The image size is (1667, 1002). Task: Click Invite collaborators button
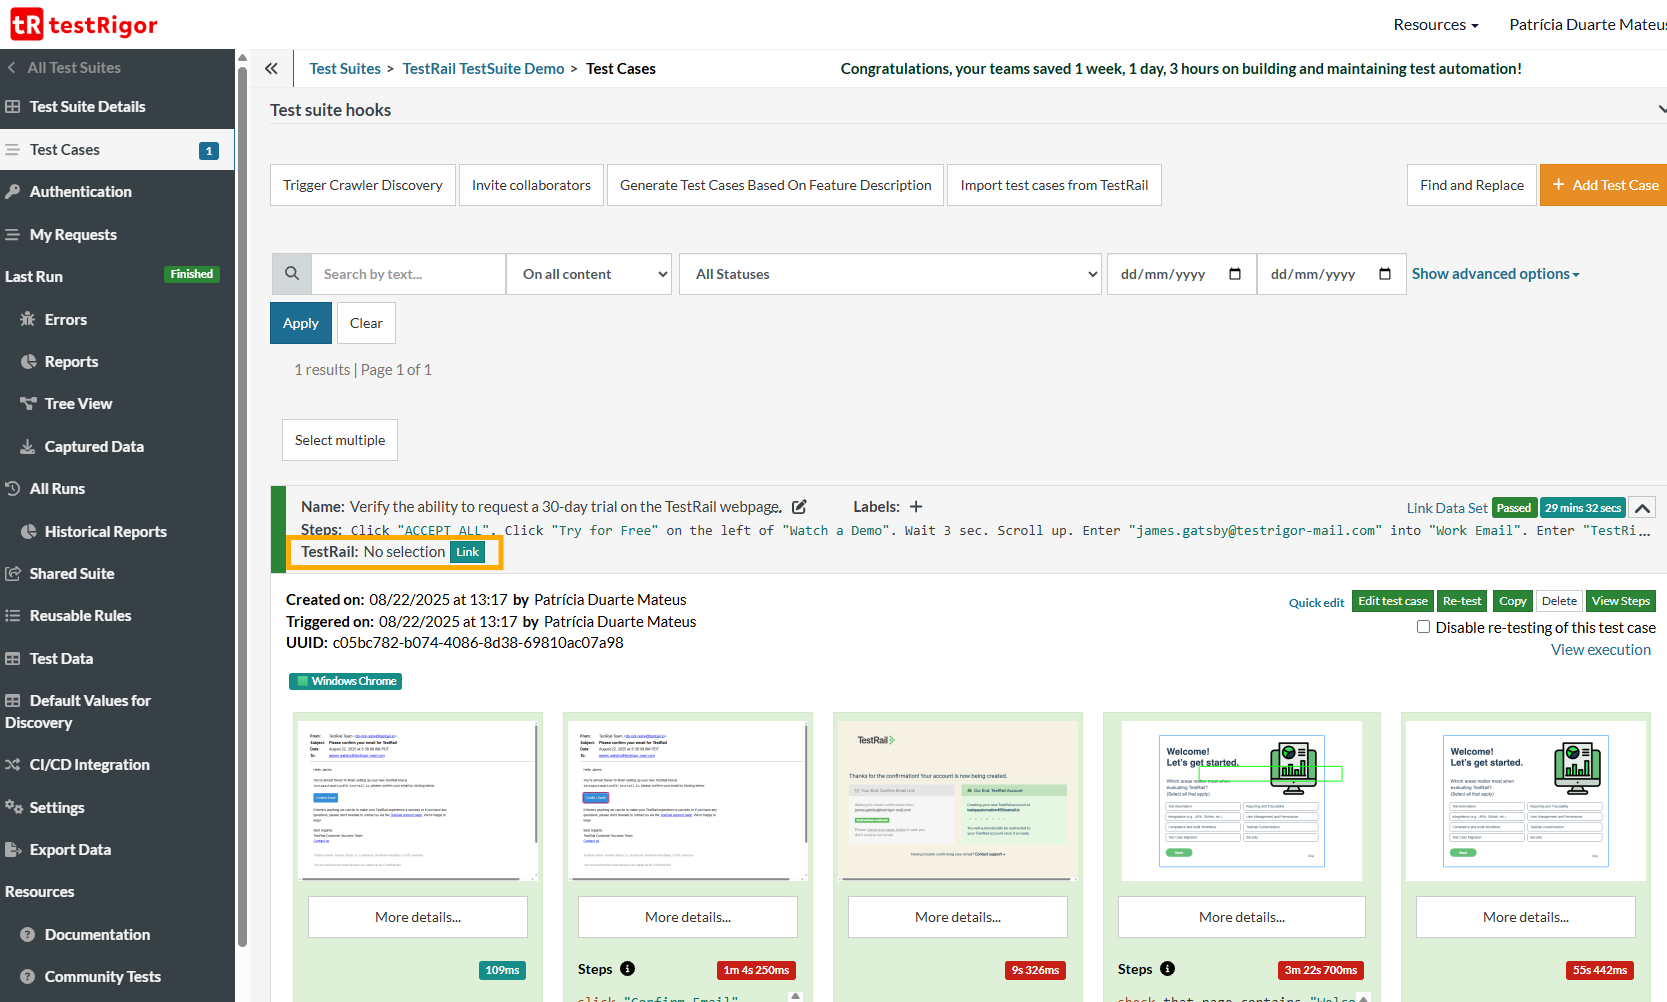click(531, 185)
